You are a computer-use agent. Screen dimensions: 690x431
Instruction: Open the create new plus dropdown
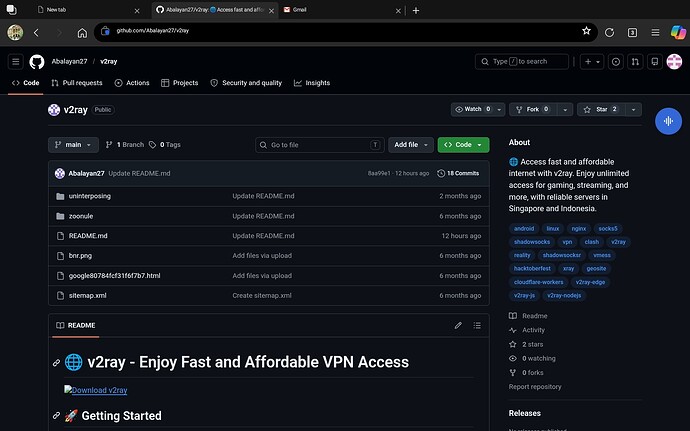coord(592,62)
